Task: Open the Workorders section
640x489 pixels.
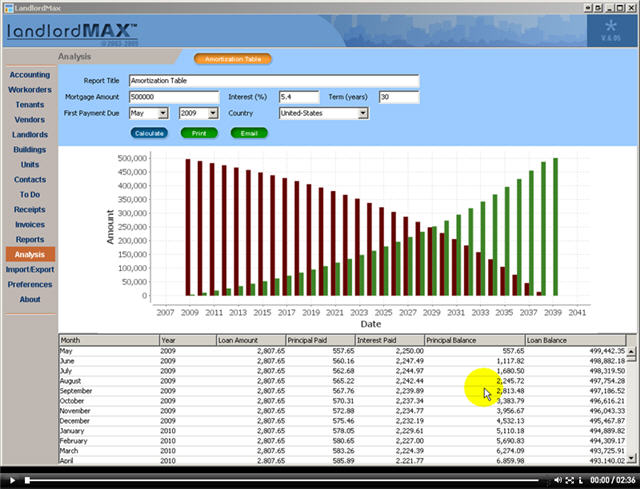Action: [x=30, y=89]
